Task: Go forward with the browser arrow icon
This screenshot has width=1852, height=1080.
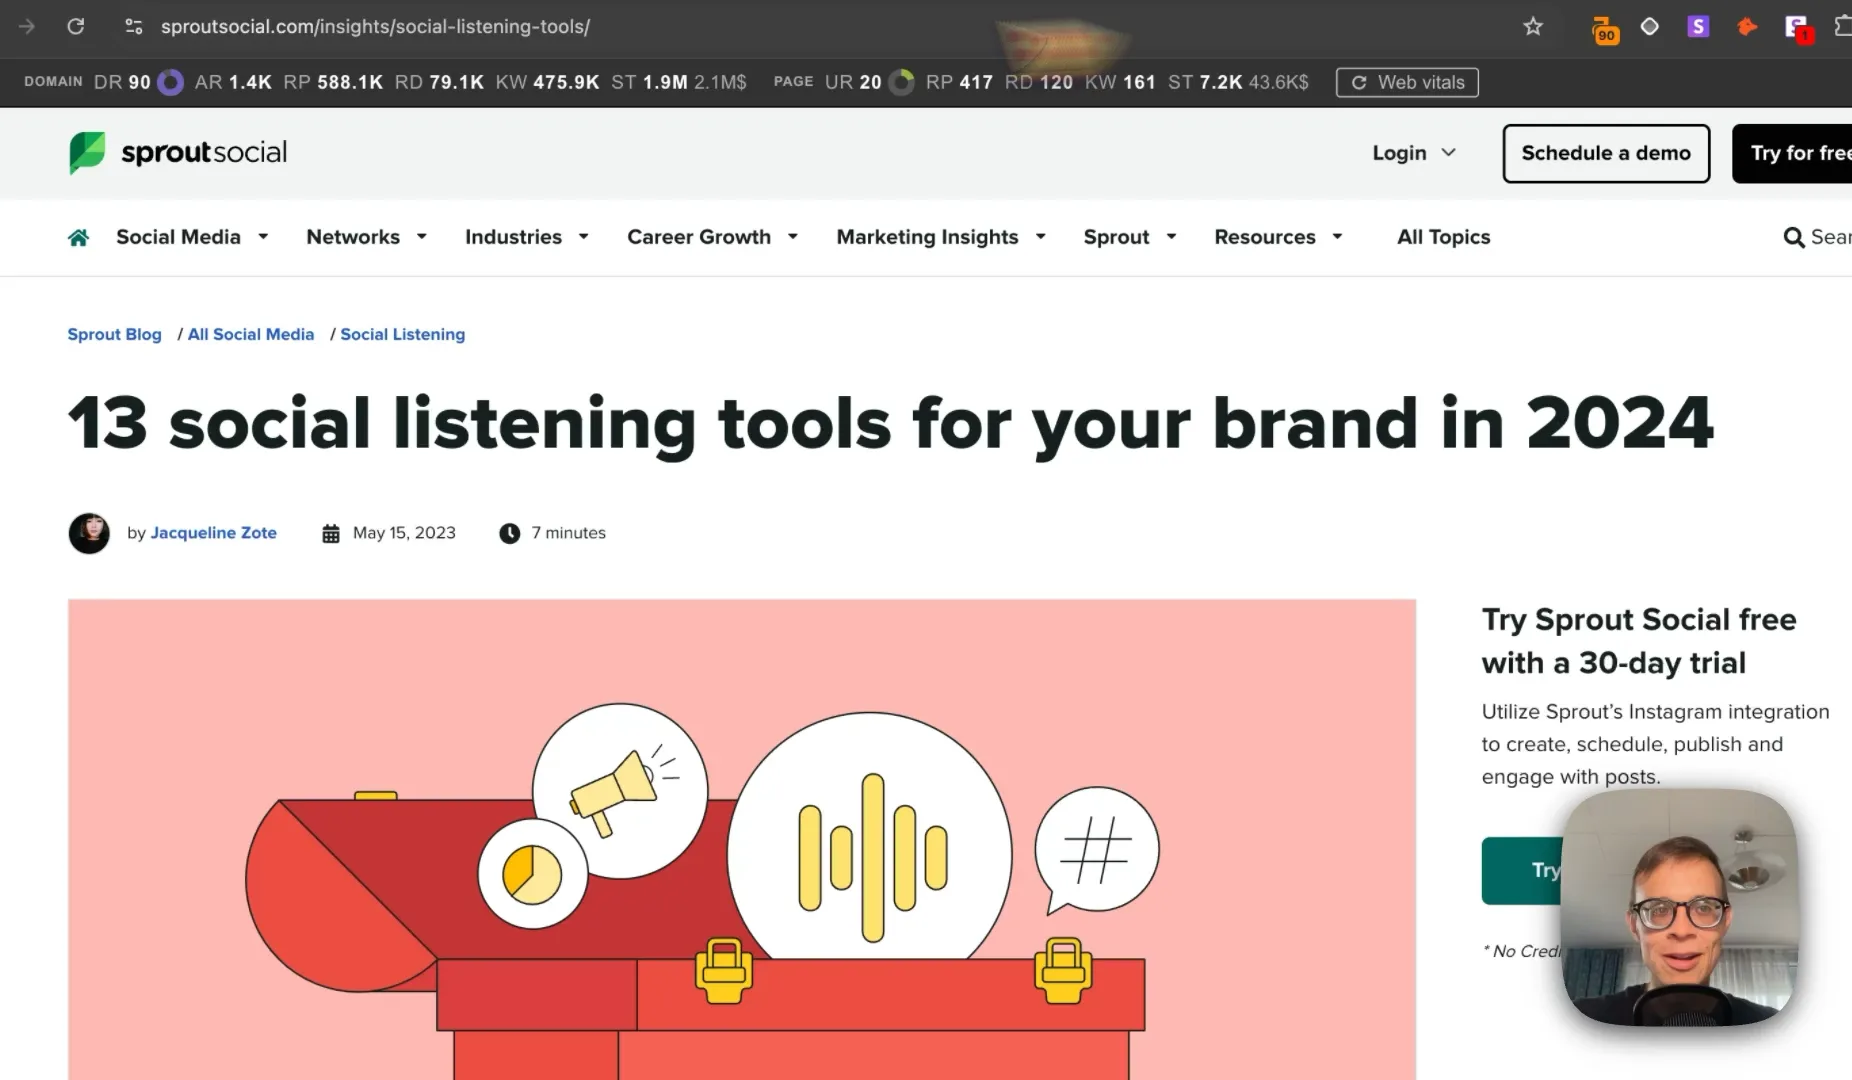Action: [x=27, y=26]
